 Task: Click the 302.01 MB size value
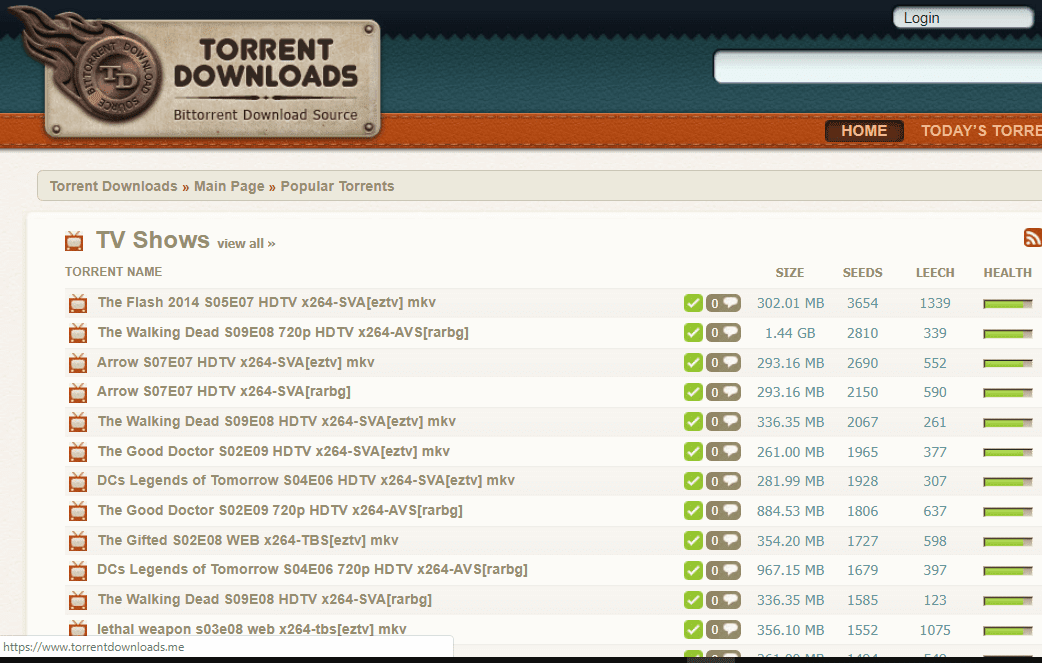click(790, 304)
